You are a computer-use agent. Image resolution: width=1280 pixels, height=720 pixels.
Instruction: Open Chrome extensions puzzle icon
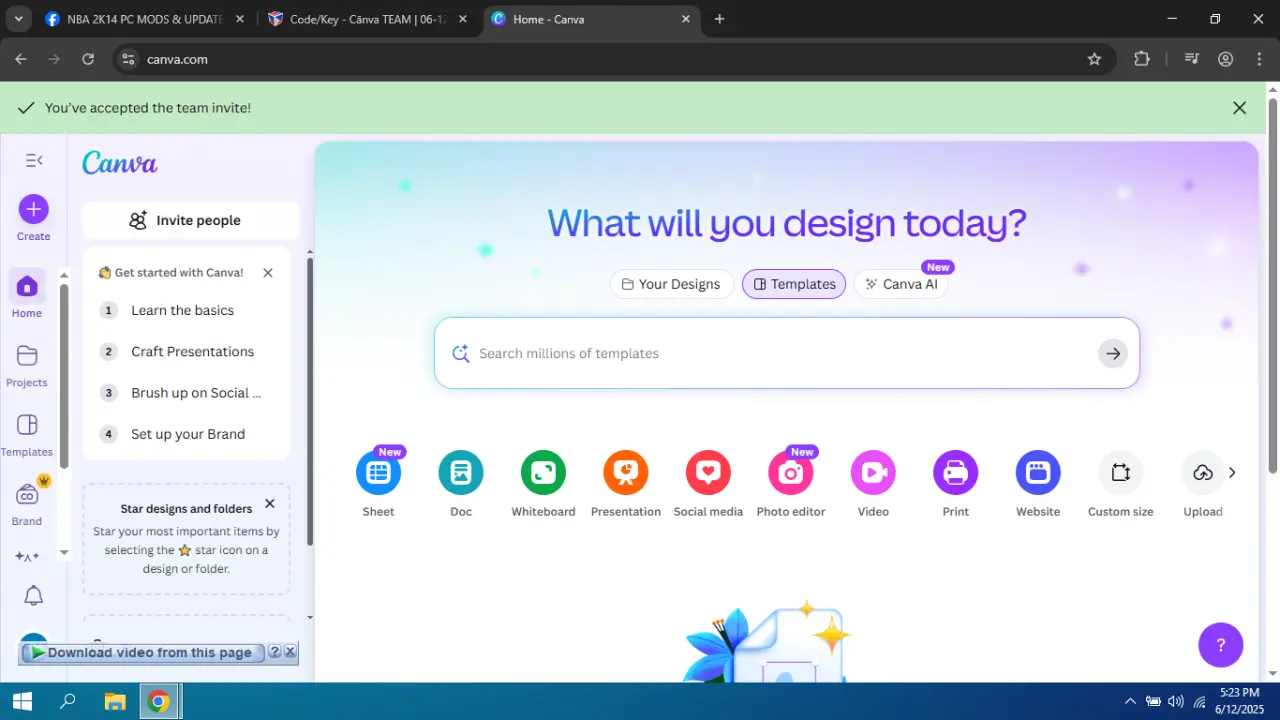click(1142, 59)
